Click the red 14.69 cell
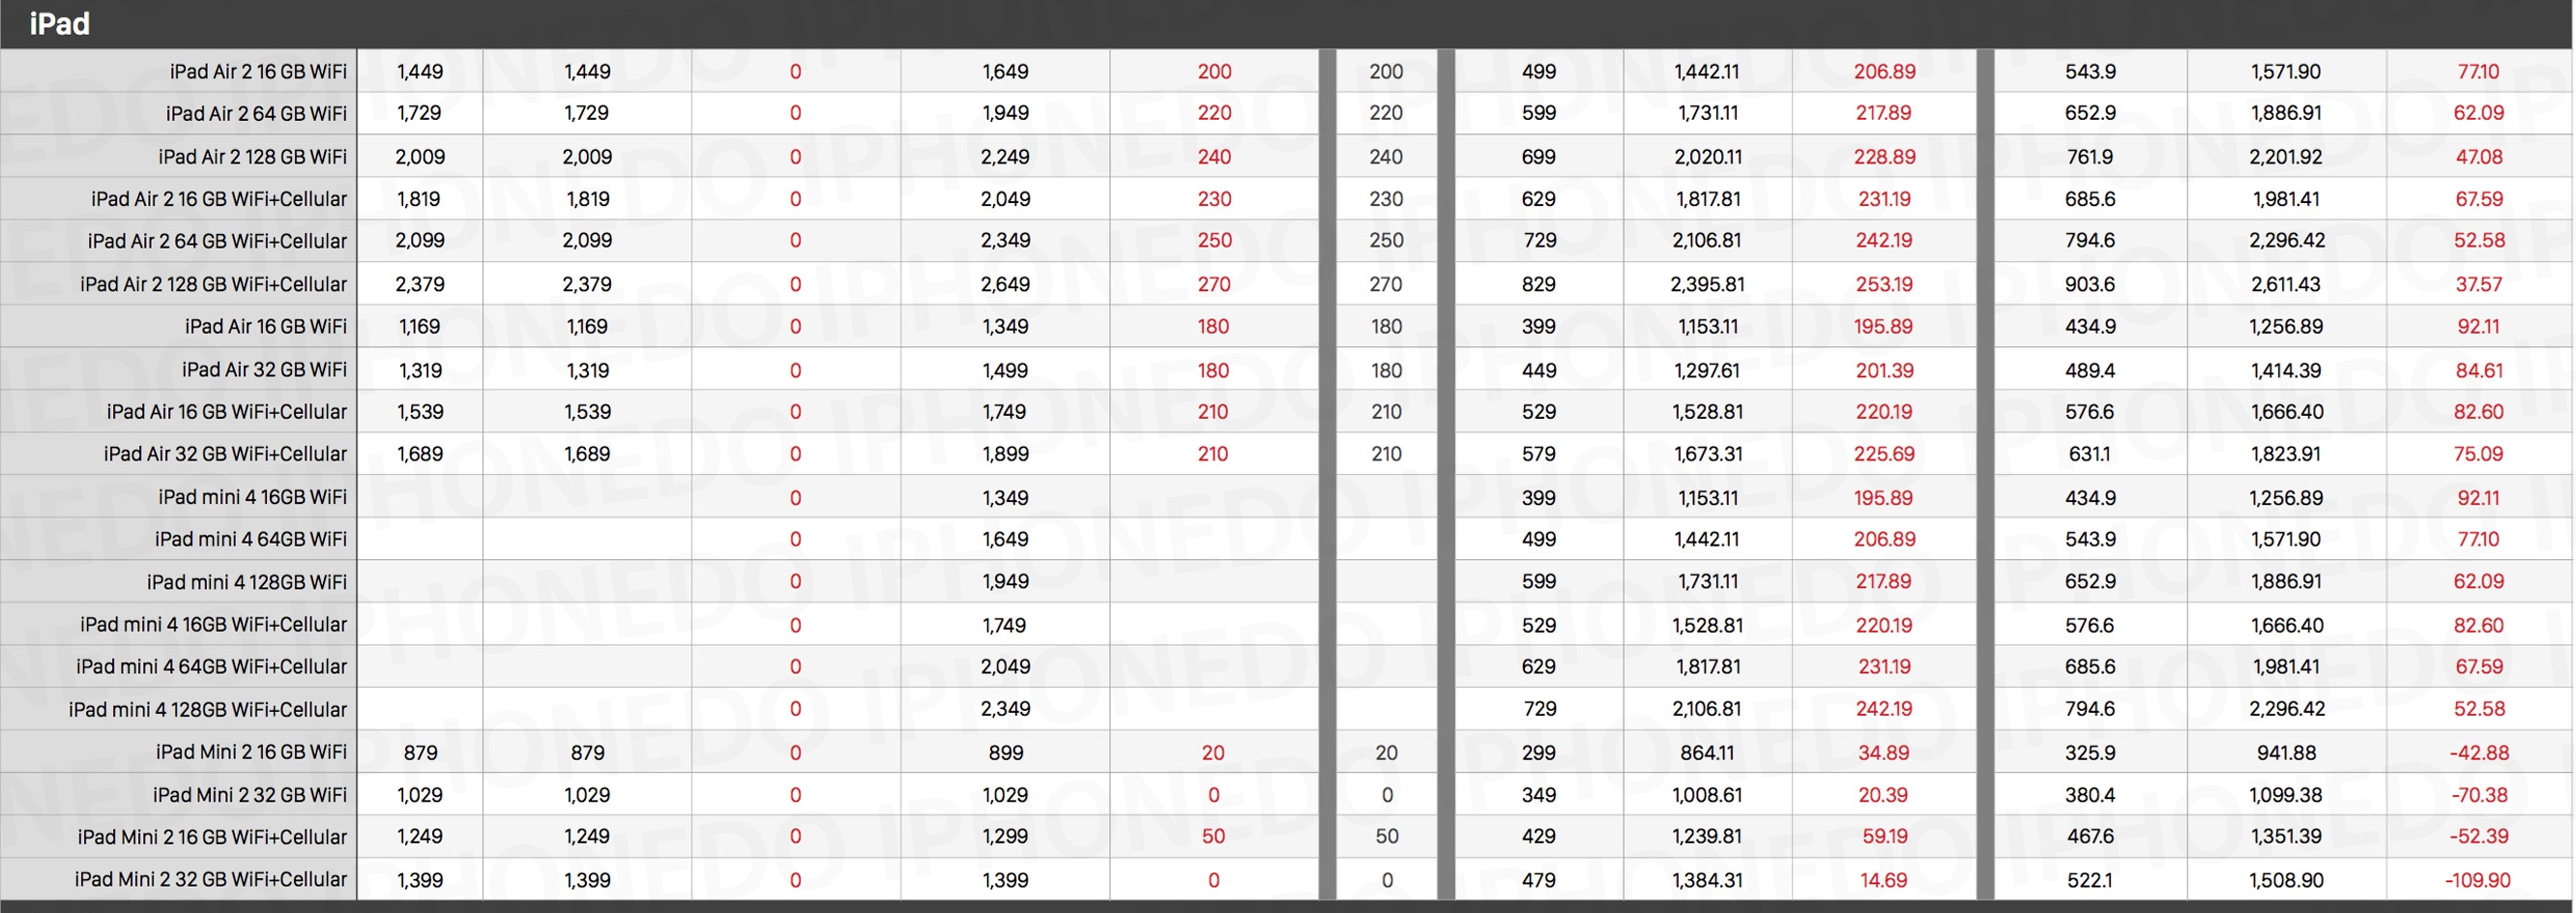The width and height of the screenshot is (2576, 913). (x=1884, y=880)
